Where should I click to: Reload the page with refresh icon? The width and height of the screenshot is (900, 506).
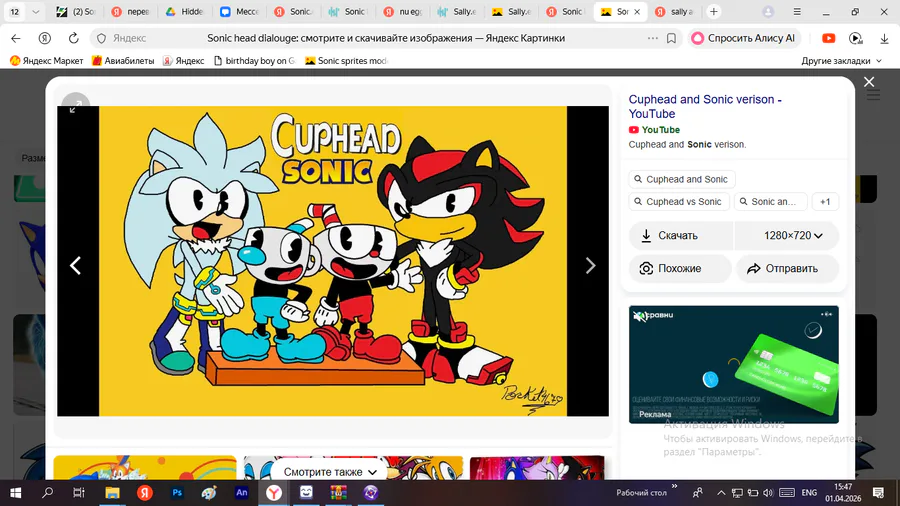pyautogui.click(x=73, y=38)
